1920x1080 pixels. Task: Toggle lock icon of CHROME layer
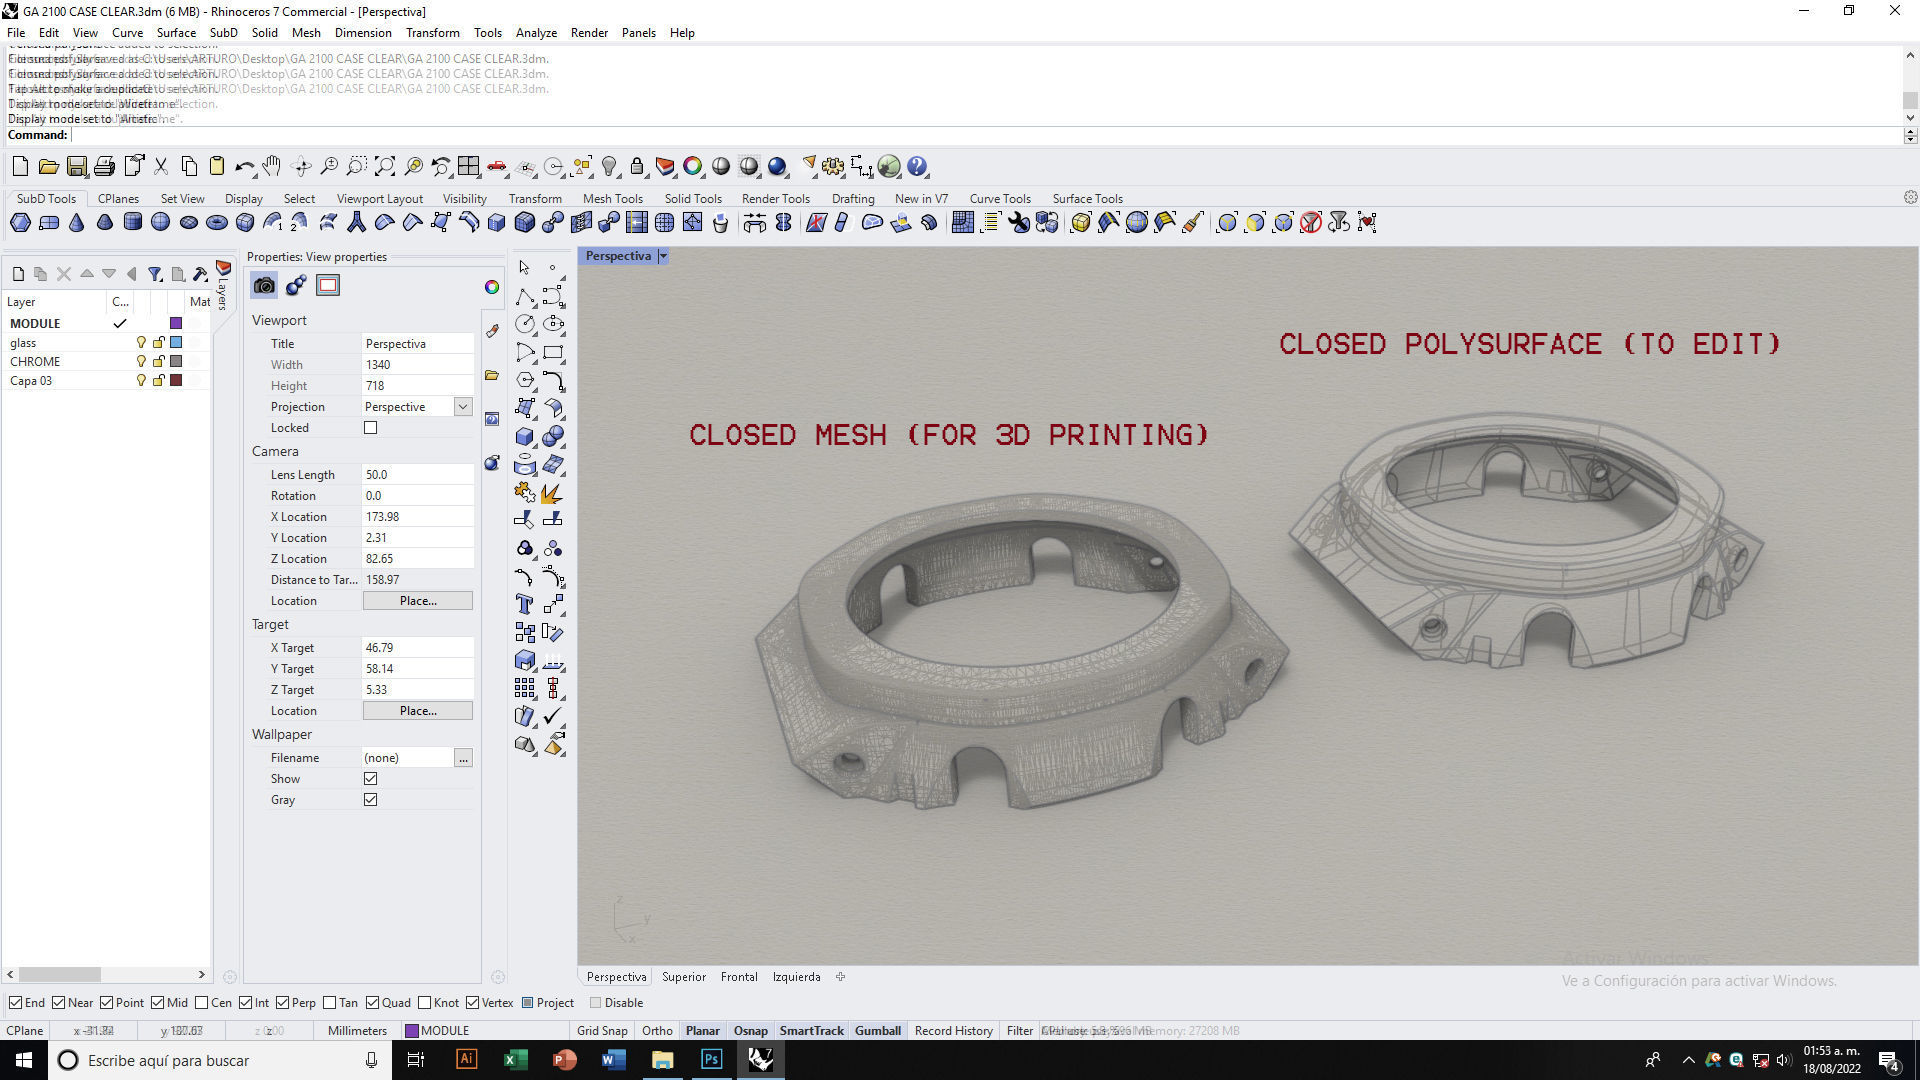pyautogui.click(x=158, y=362)
